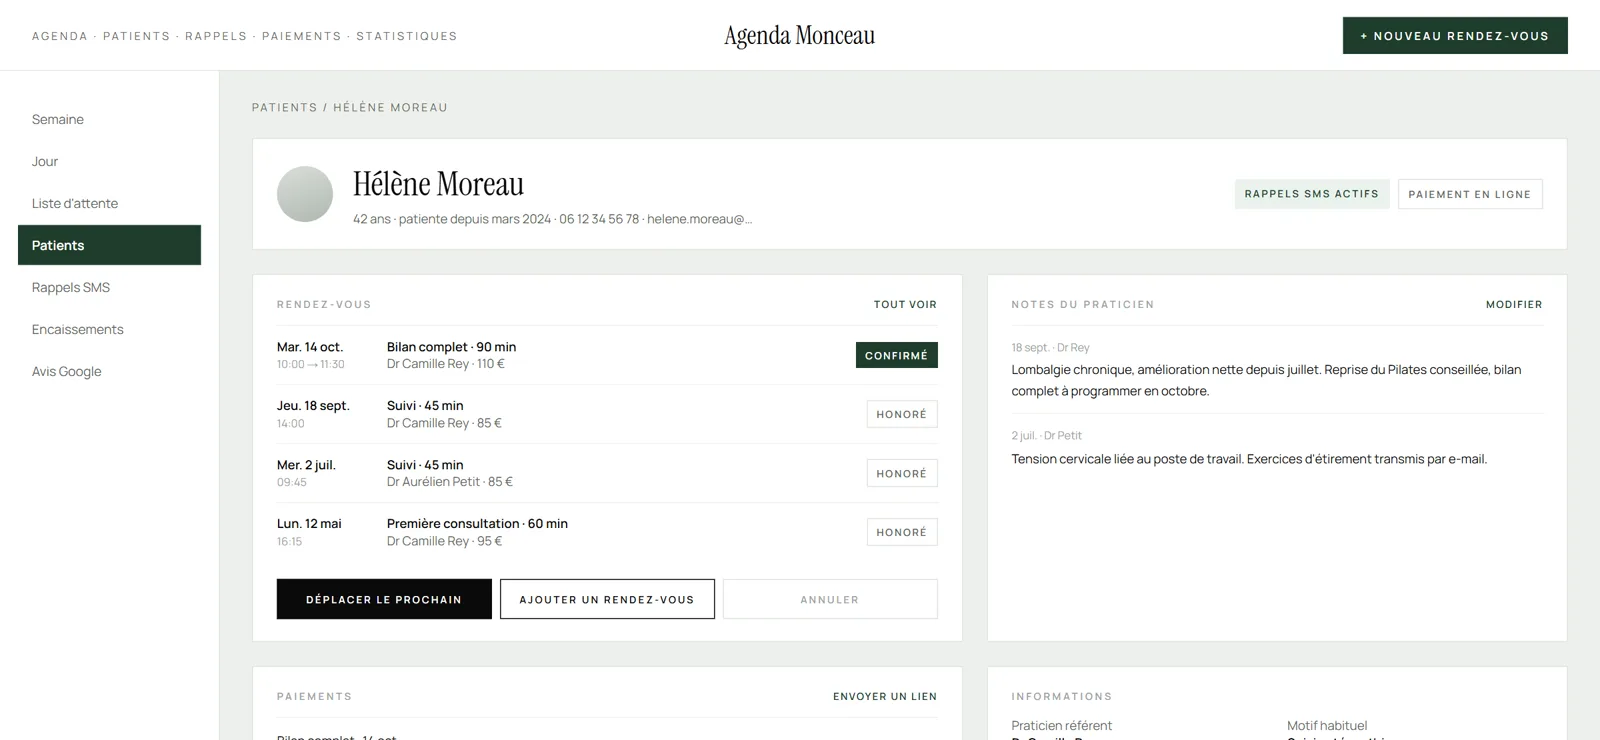
Task: Click the Patients breadcrumb link
Action: pos(284,107)
